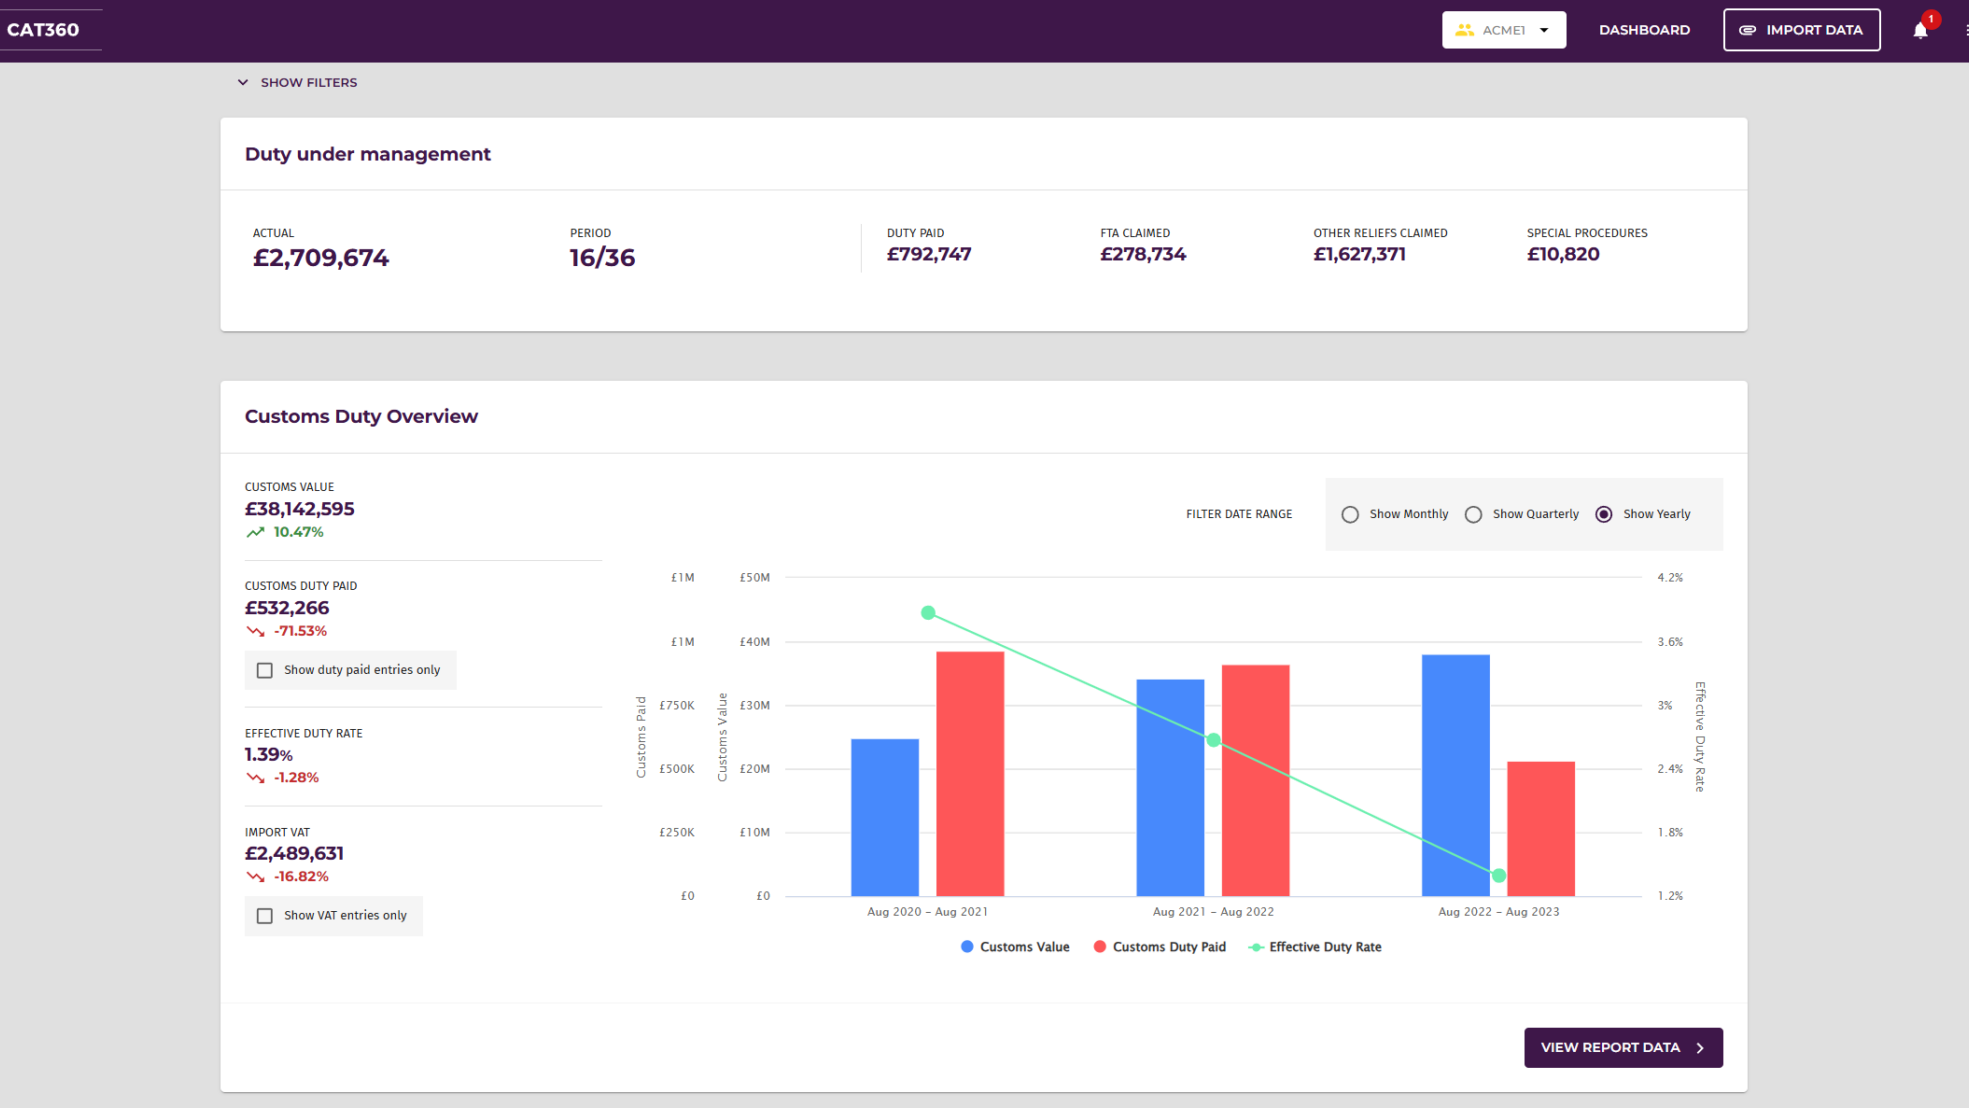Click the Import VAT trend-down arrow icon
1969x1108 pixels.
pyautogui.click(x=256, y=877)
